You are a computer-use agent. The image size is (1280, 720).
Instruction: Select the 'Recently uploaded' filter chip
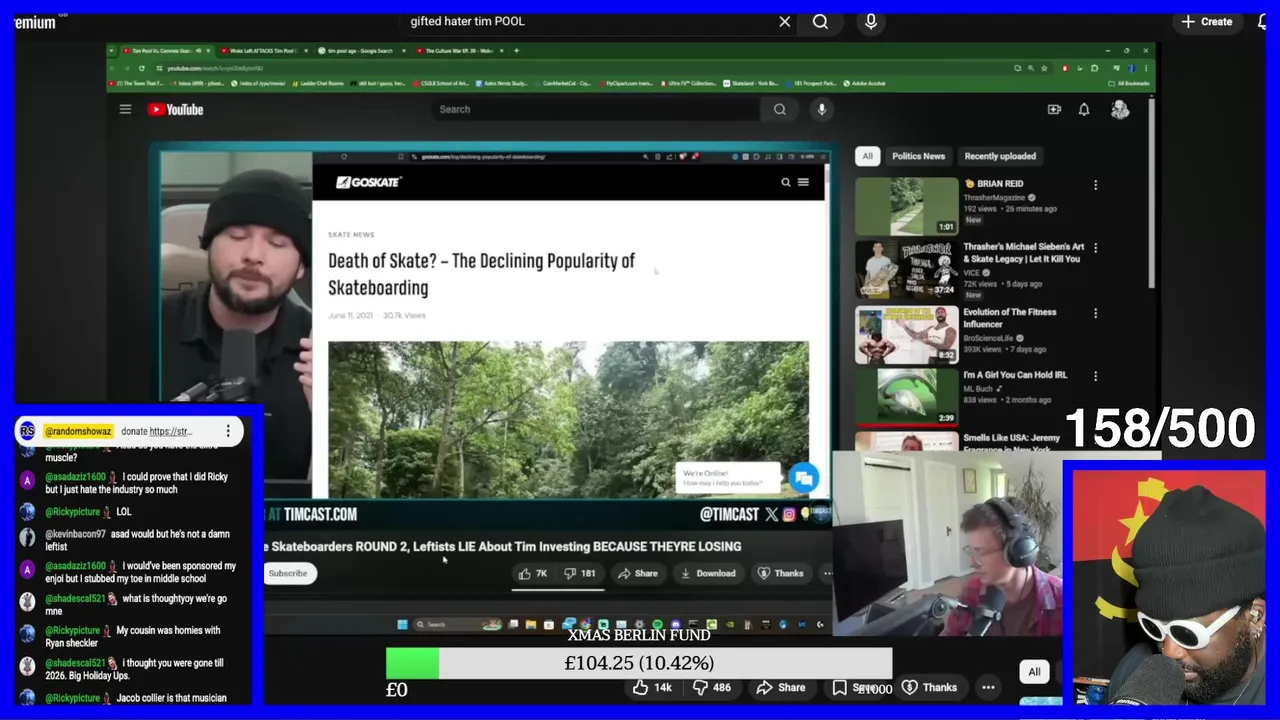coord(1000,156)
